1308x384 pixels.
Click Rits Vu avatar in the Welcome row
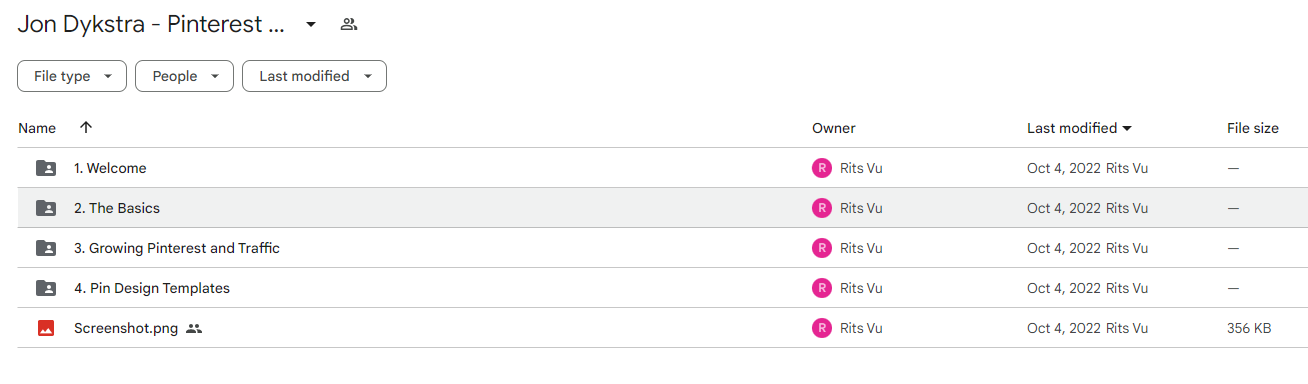click(822, 168)
